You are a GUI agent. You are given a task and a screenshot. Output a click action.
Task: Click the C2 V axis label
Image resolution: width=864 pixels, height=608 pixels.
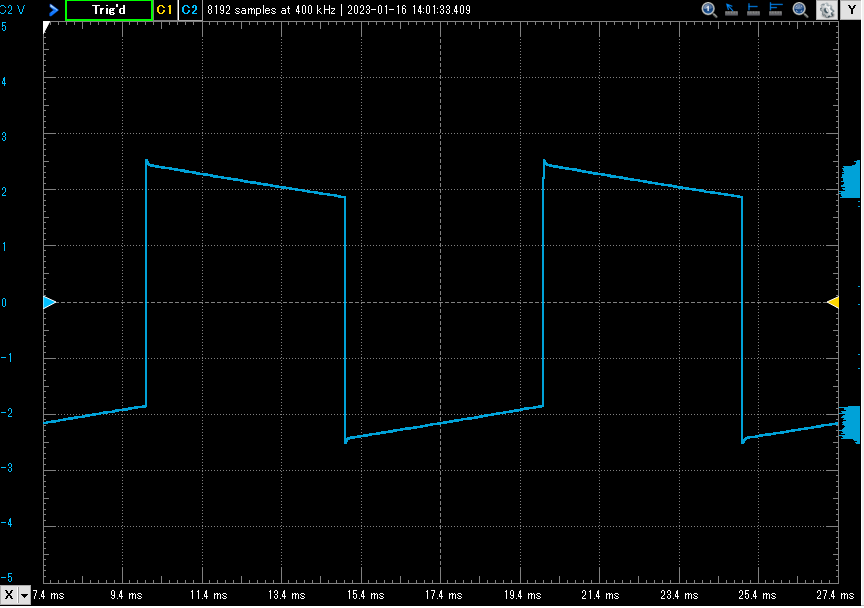[x=13, y=10]
